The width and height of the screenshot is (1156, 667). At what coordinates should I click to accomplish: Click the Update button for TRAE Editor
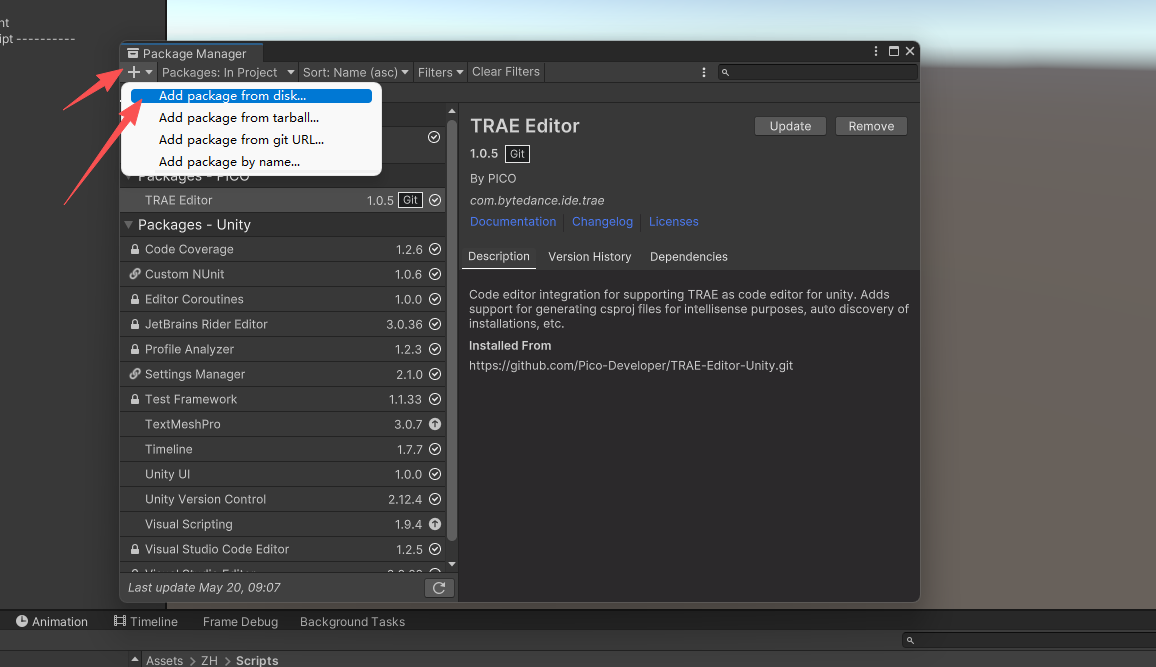pyautogui.click(x=790, y=126)
